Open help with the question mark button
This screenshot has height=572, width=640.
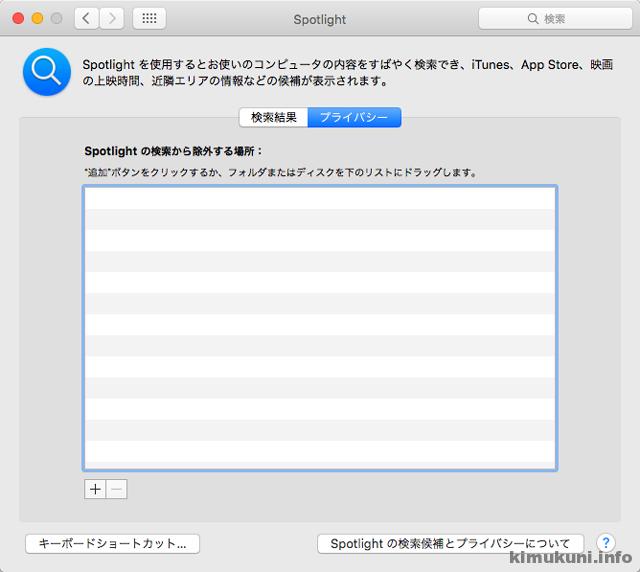pyautogui.click(x=606, y=543)
